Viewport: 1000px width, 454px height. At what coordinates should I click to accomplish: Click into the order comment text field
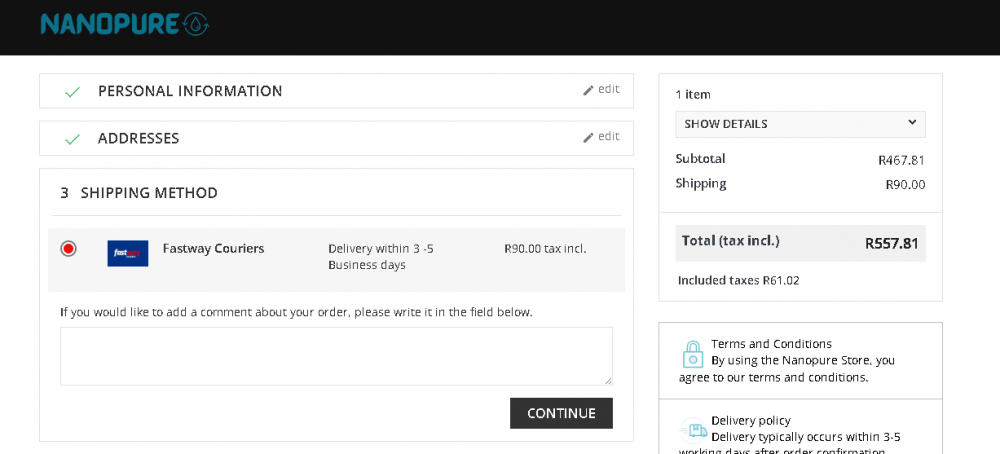point(336,356)
